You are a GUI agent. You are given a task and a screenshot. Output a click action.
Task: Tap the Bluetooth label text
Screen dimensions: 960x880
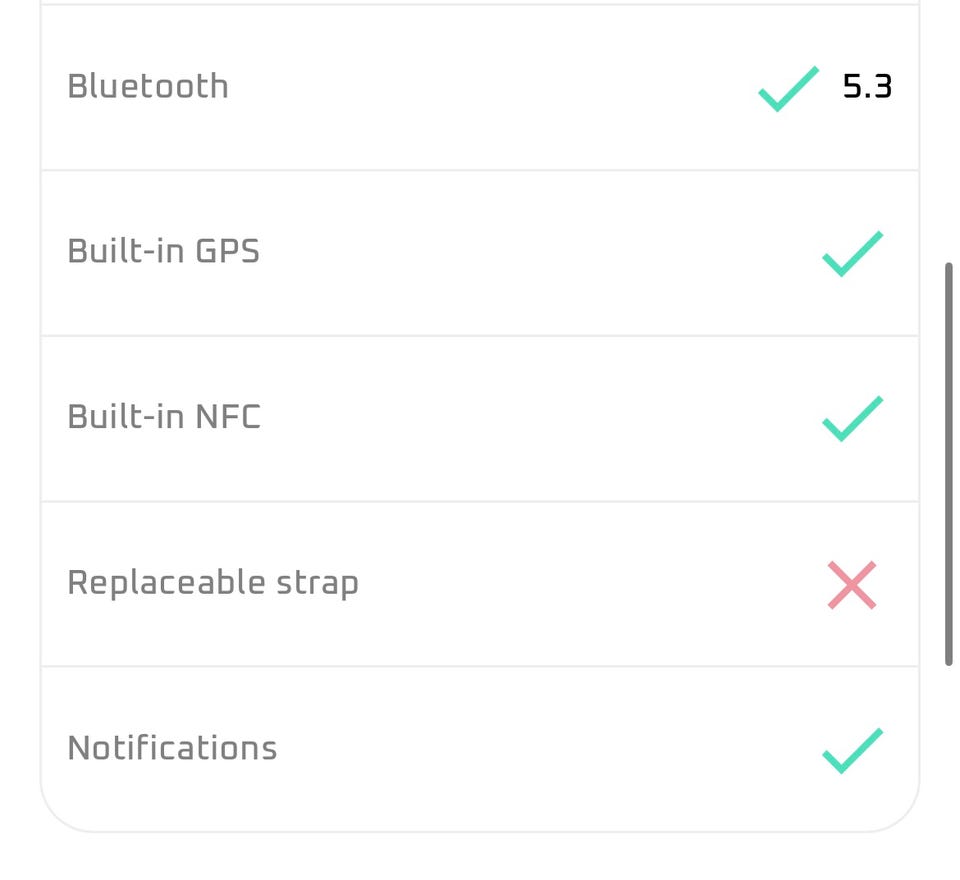tap(148, 86)
